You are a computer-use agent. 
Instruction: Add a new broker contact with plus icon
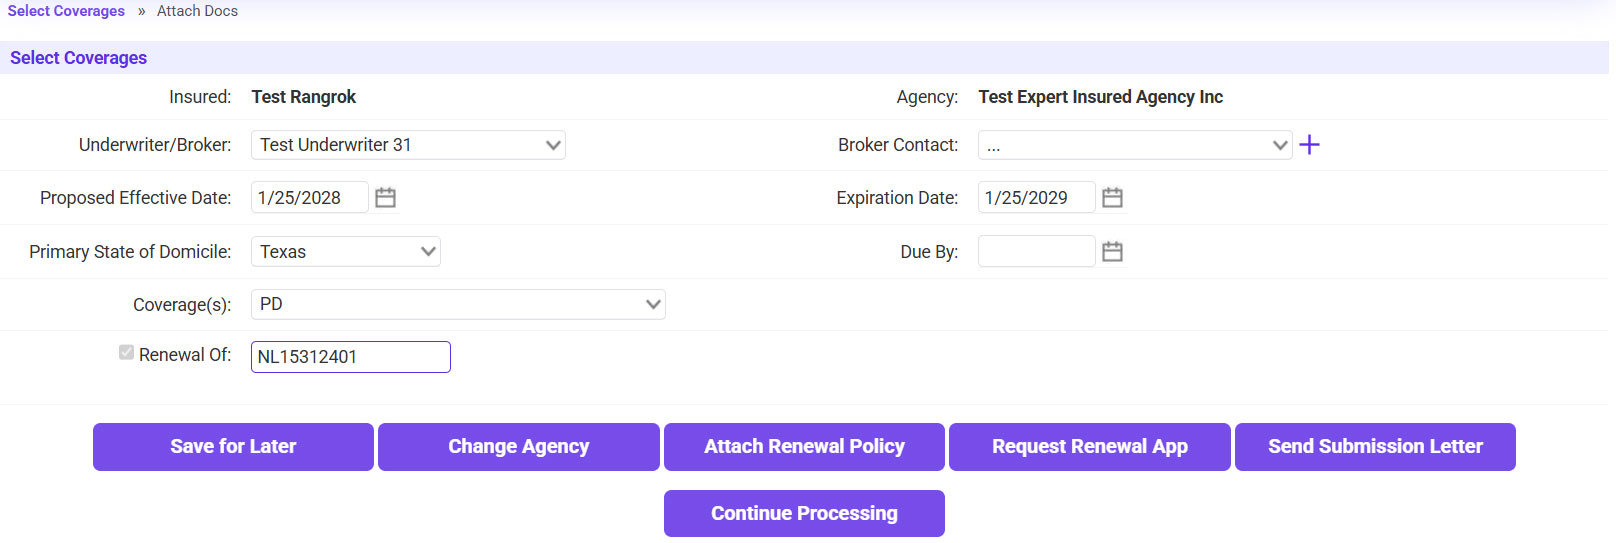click(1309, 145)
